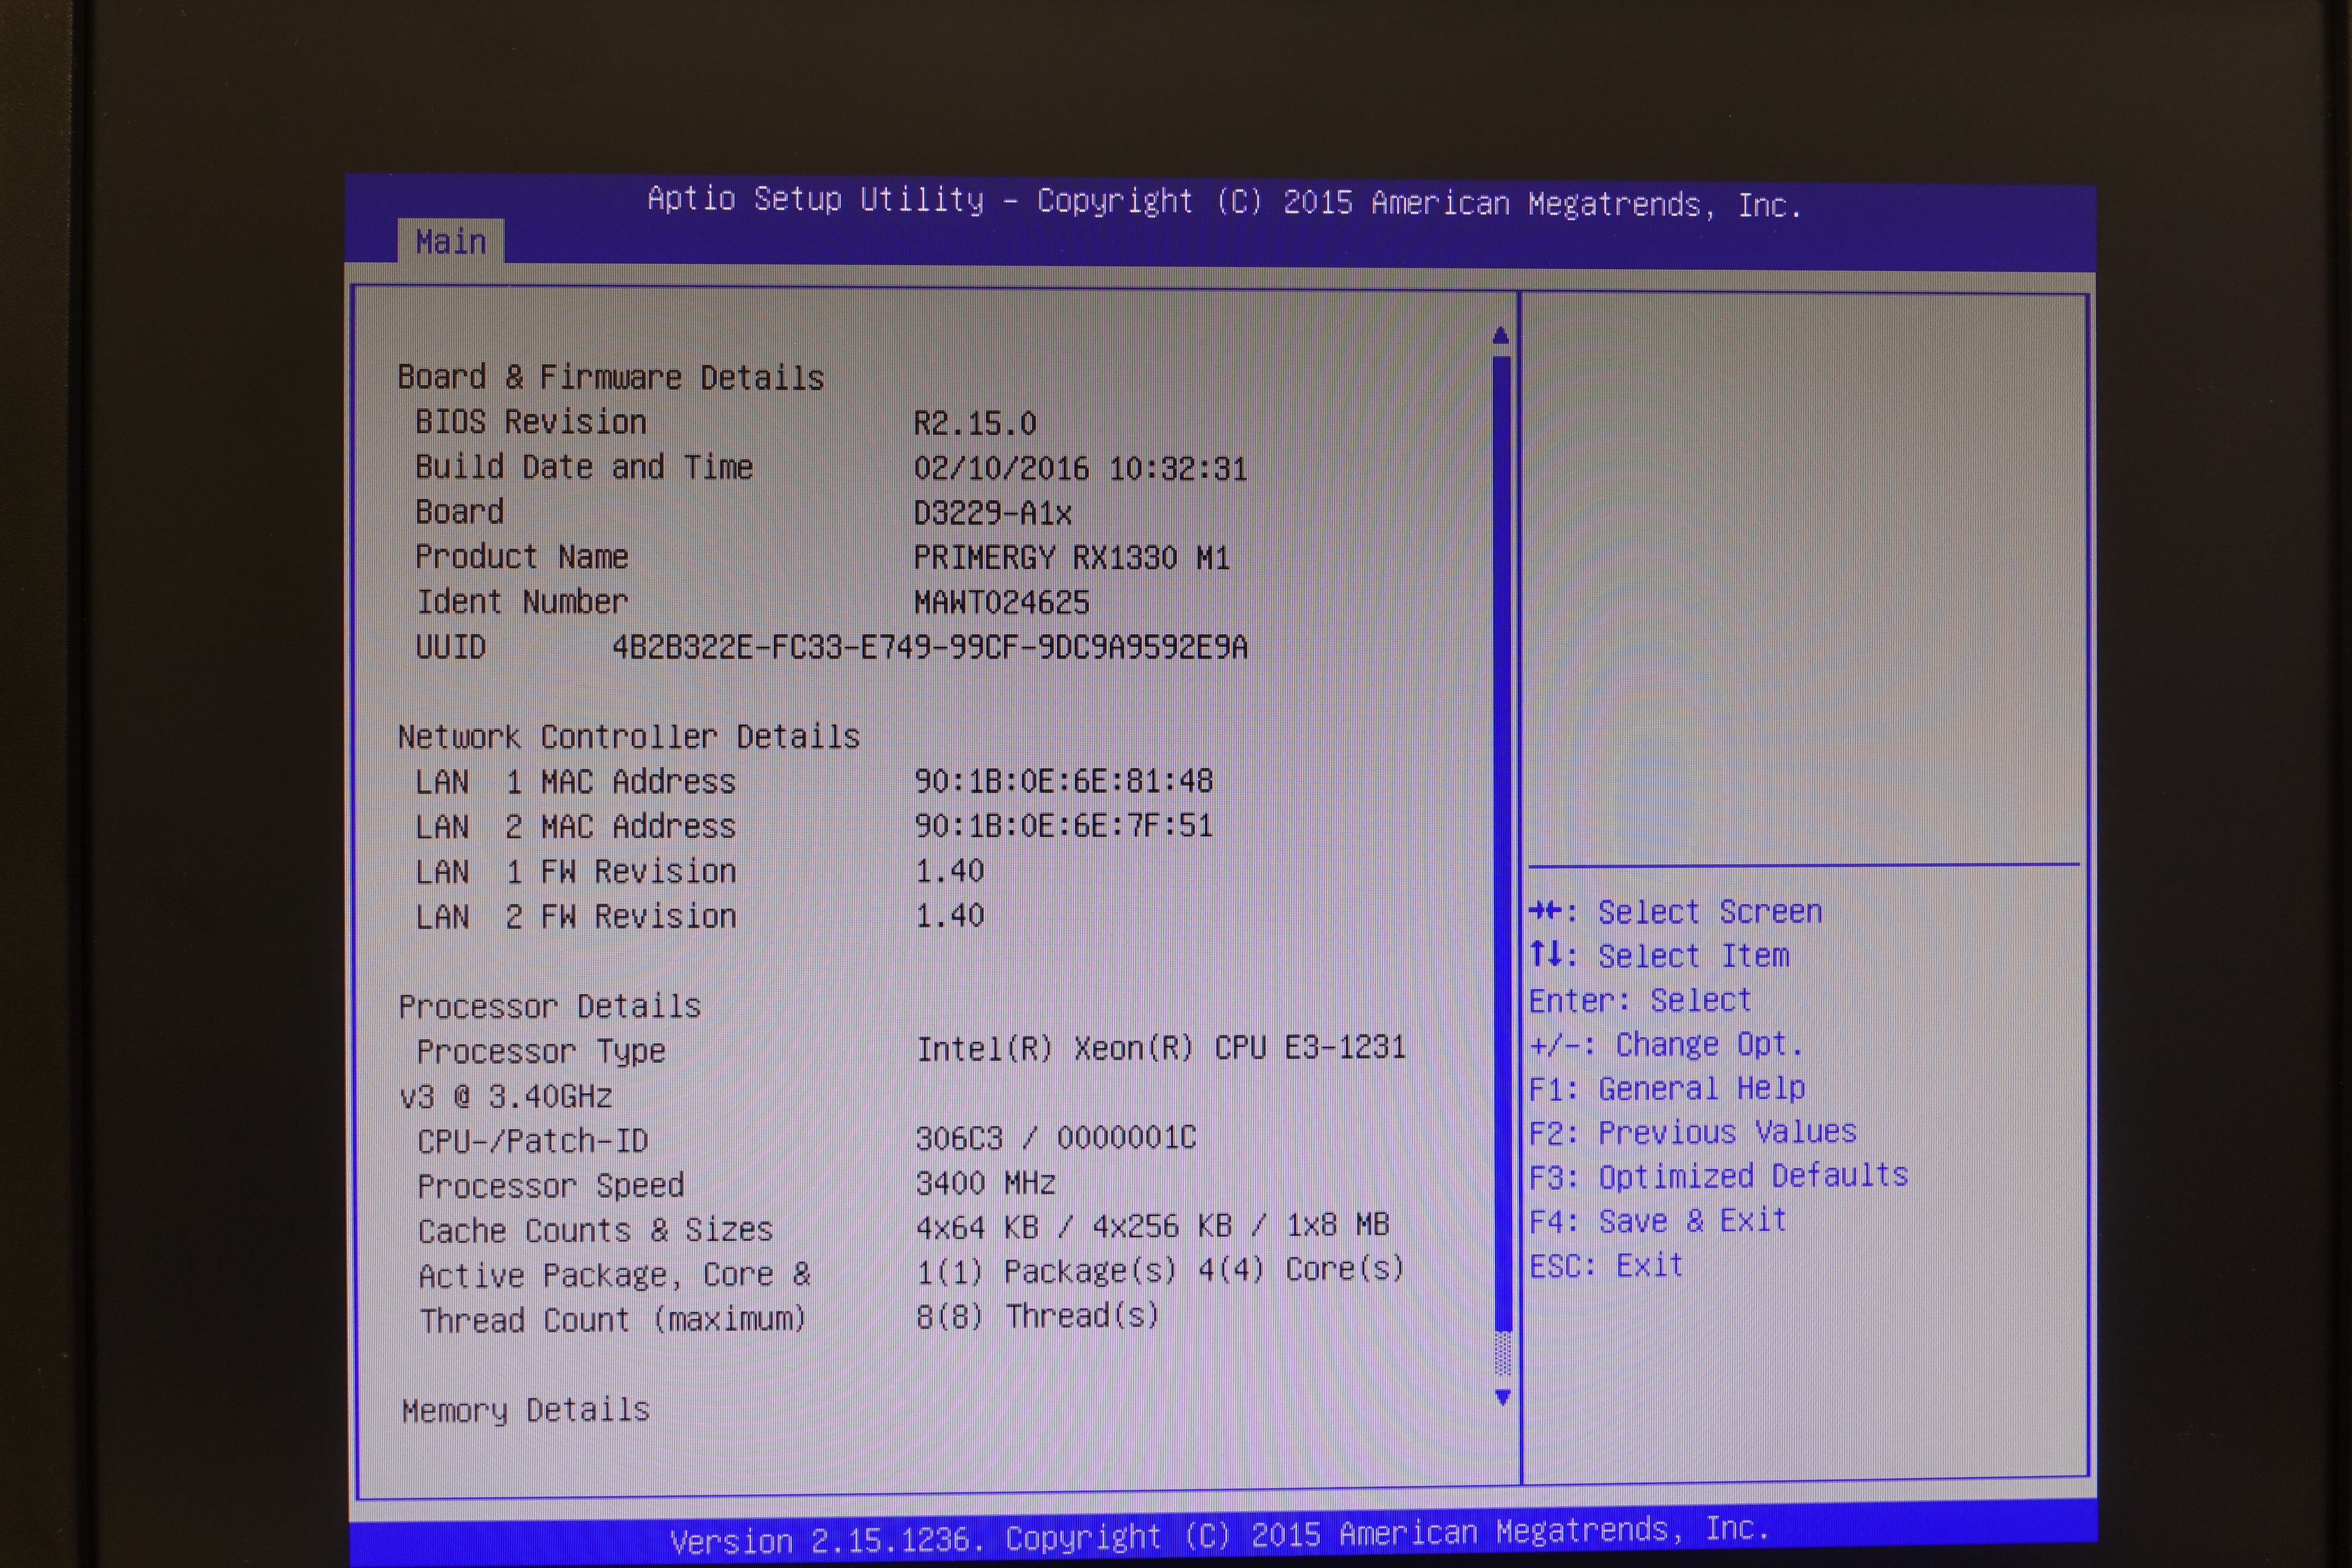The height and width of the screenshot is (1568, 2352).
Task: Click Cache Counts & Sizes label
Action: [x=596, y=1230]
